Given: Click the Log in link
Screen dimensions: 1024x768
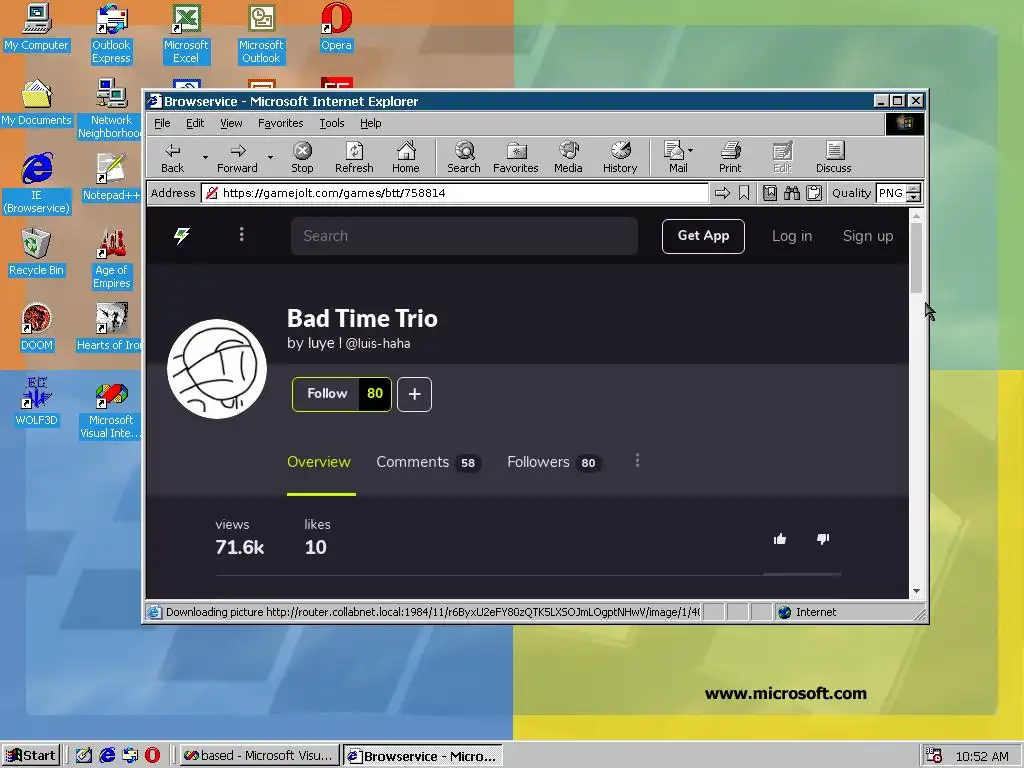Looking at the screenshot, I should (792, 236).
